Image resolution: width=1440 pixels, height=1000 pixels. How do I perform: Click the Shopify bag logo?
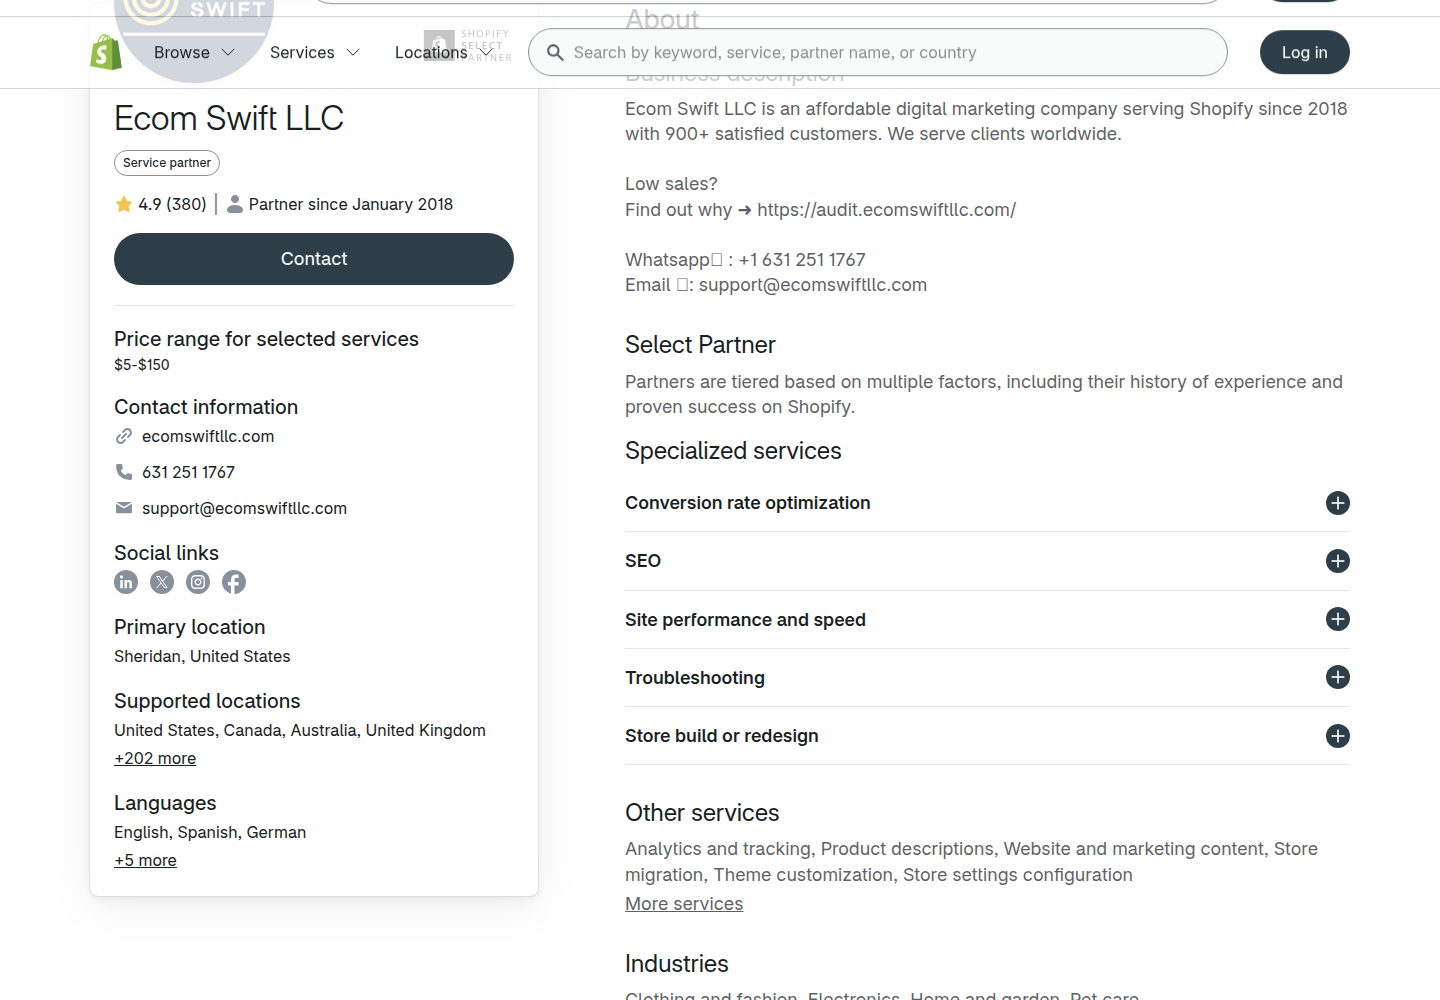pyautogui.click(x=106, y=52)
